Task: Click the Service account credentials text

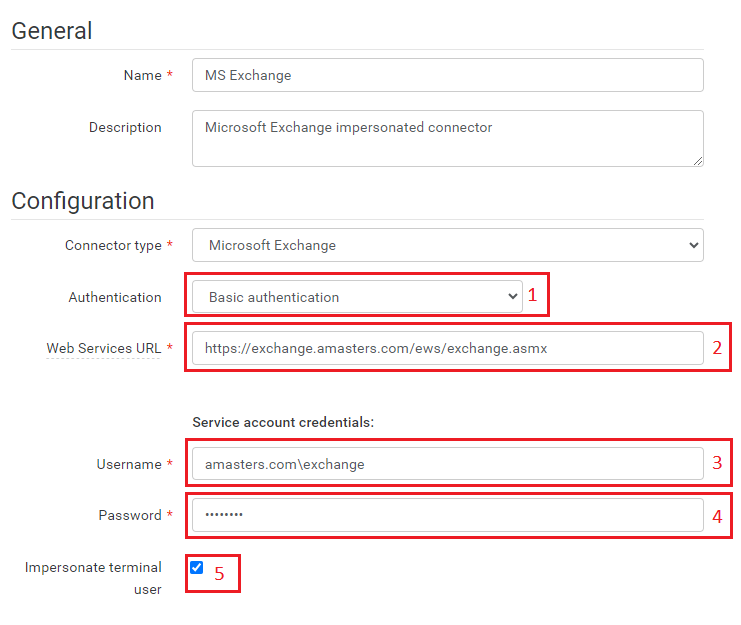Action: click(283, 422)
